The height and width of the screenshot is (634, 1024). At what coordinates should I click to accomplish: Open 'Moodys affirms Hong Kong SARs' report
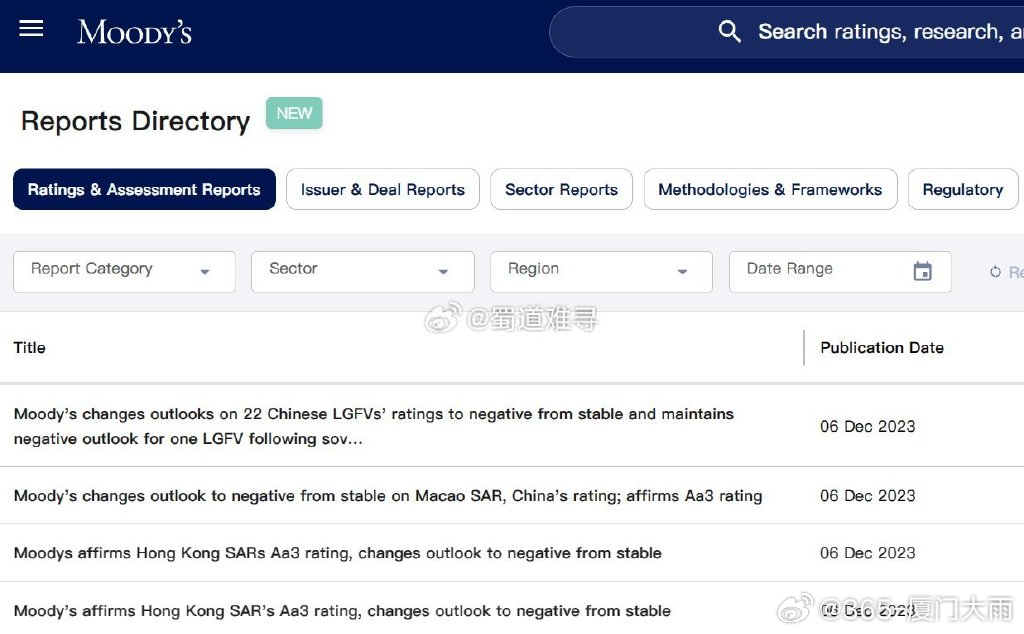[x=338, y=553]
